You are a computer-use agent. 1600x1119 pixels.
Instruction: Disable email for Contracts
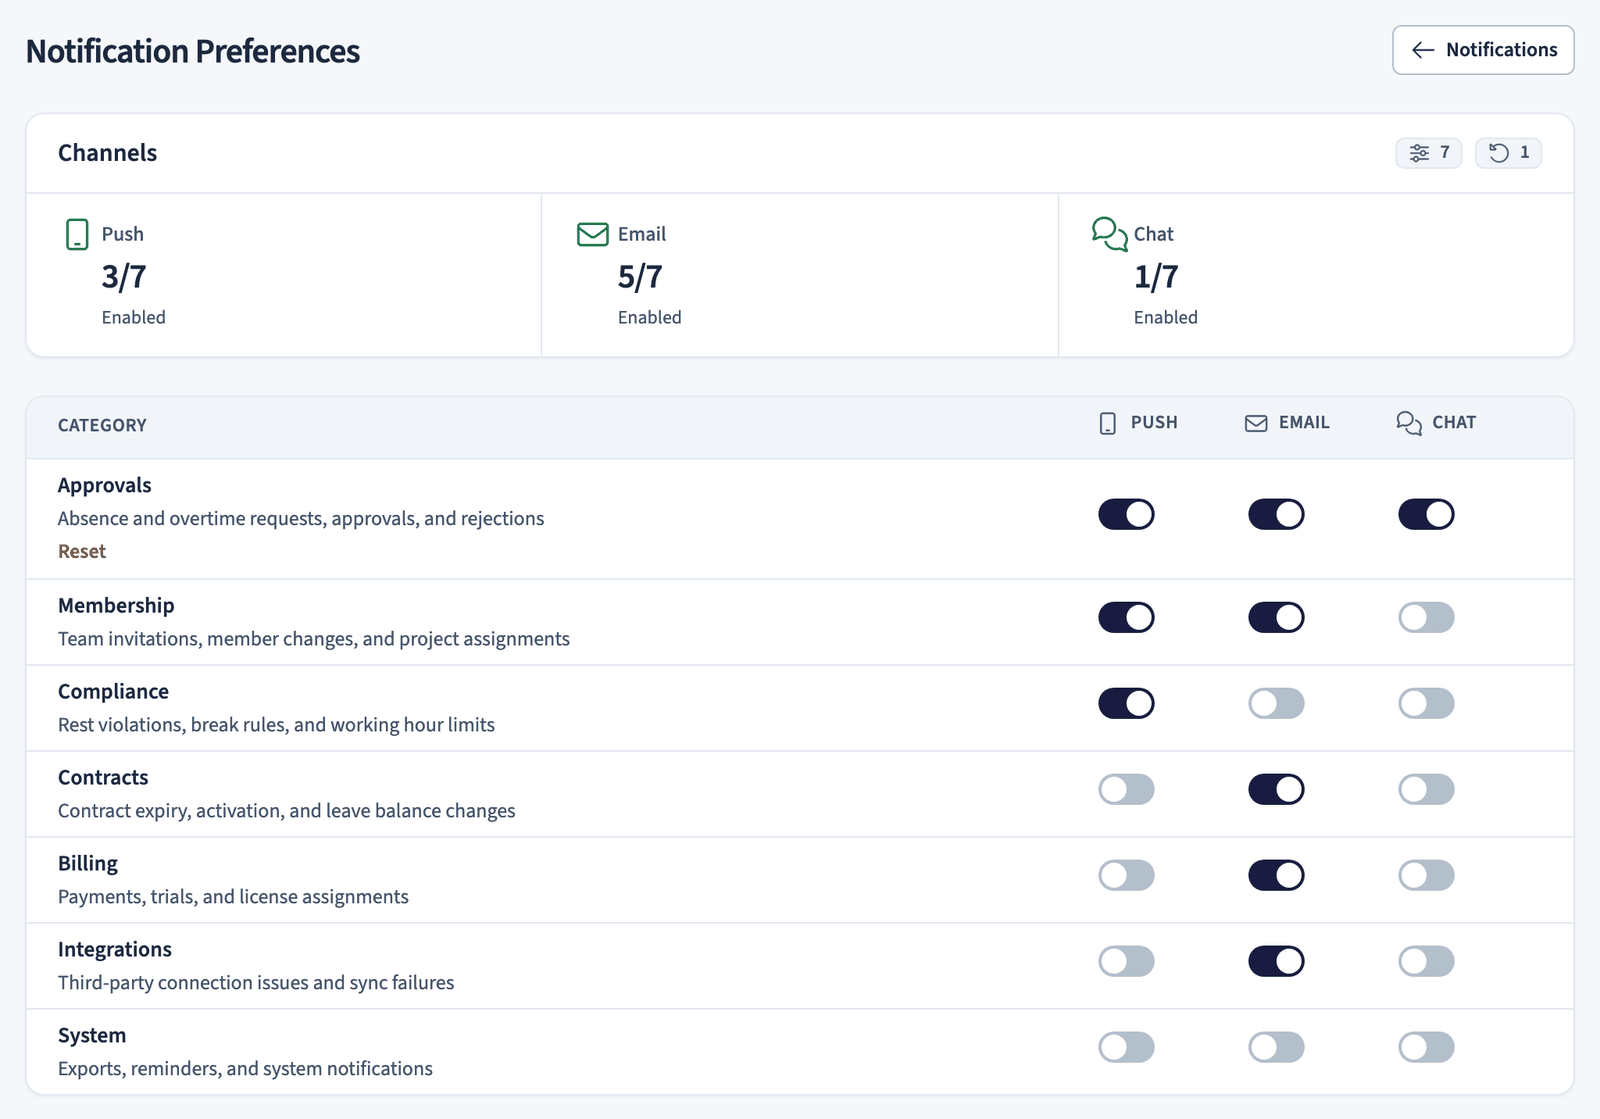(1276, 789)
